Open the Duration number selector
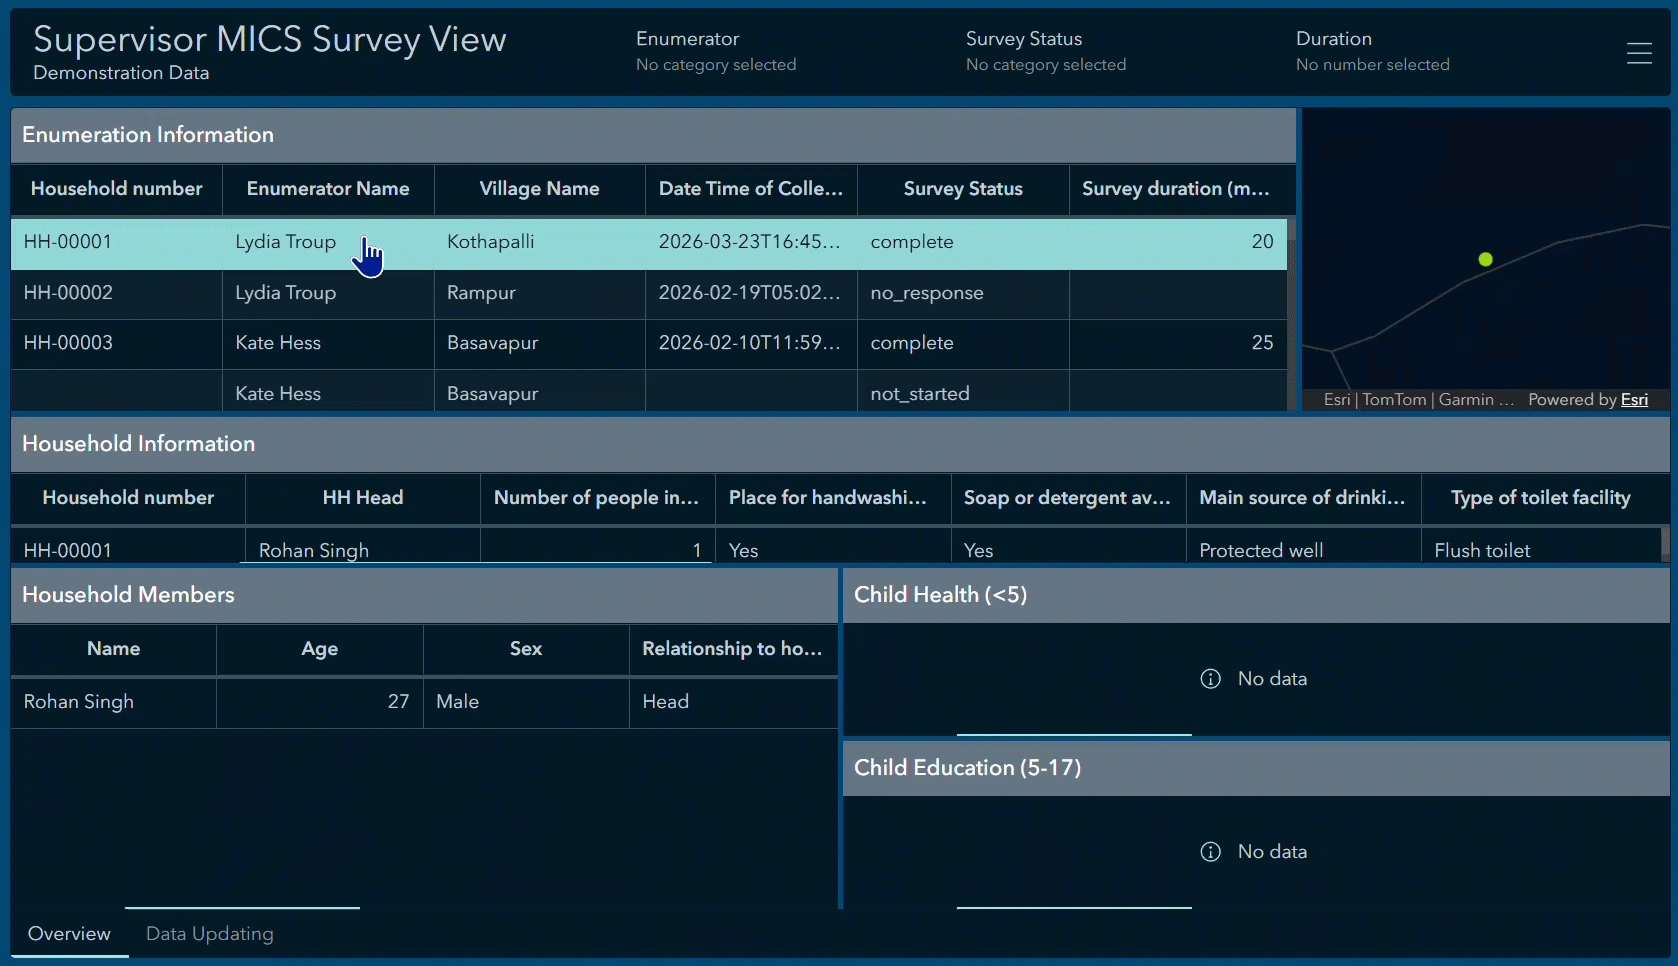Viewport: 1678px width, 966px height. [x=1372, y=51]
